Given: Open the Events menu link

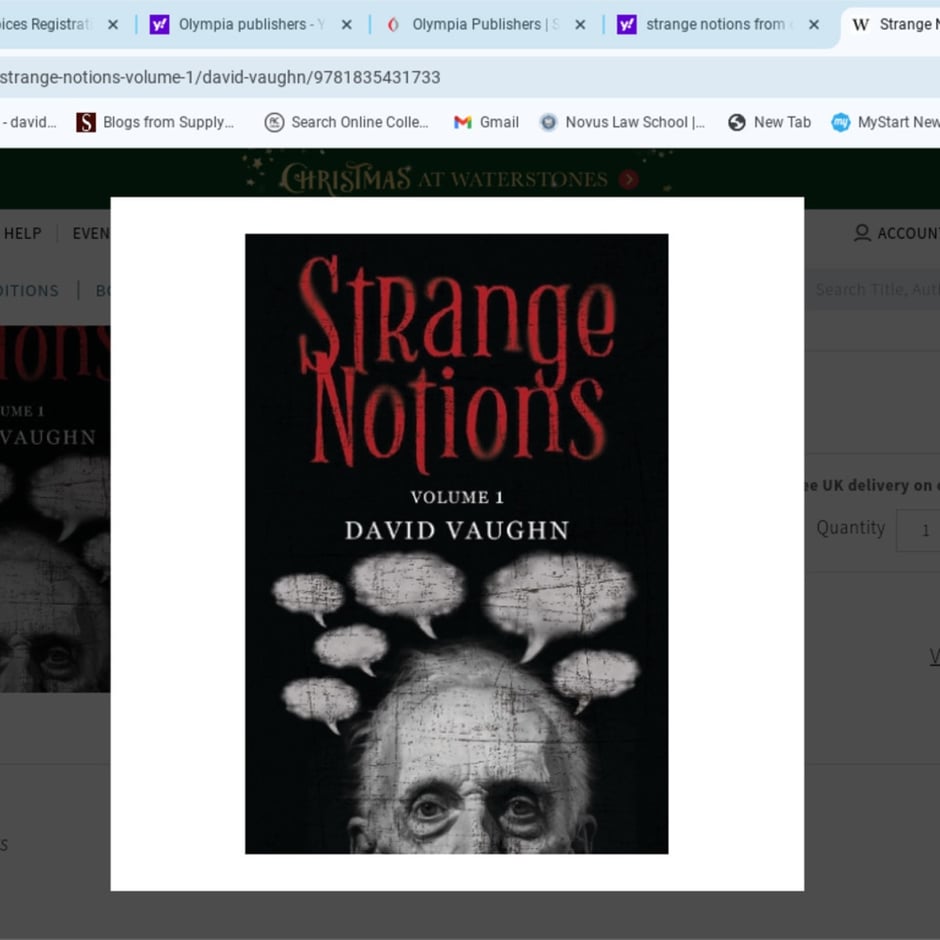Looking at the screenshot, I should click(91, 233).
